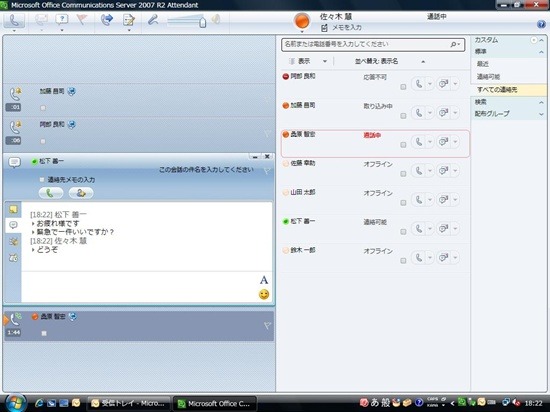Click the active call phone icon showing 1:44
This screenshot has width=550, height=412.
(15, 320)
